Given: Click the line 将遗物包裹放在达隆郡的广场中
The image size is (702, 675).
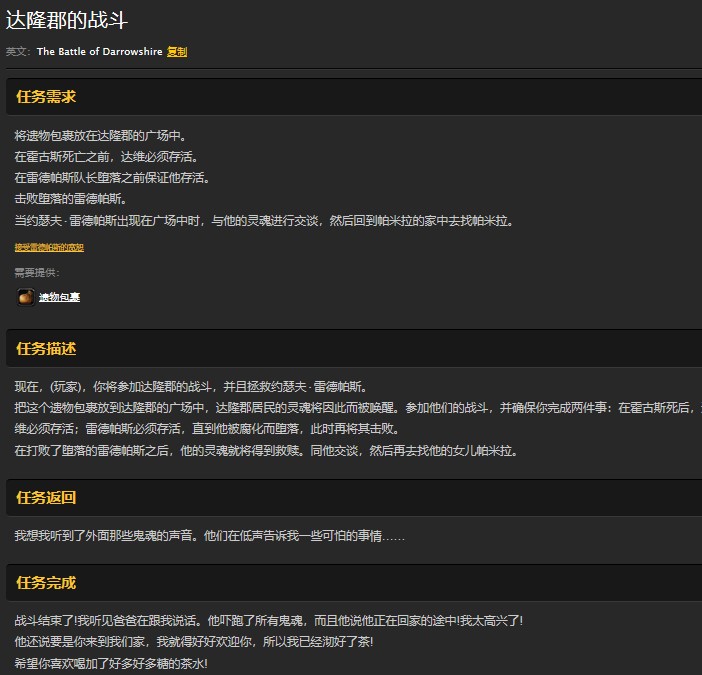Looking at the screenshot, I should (100, 136).
